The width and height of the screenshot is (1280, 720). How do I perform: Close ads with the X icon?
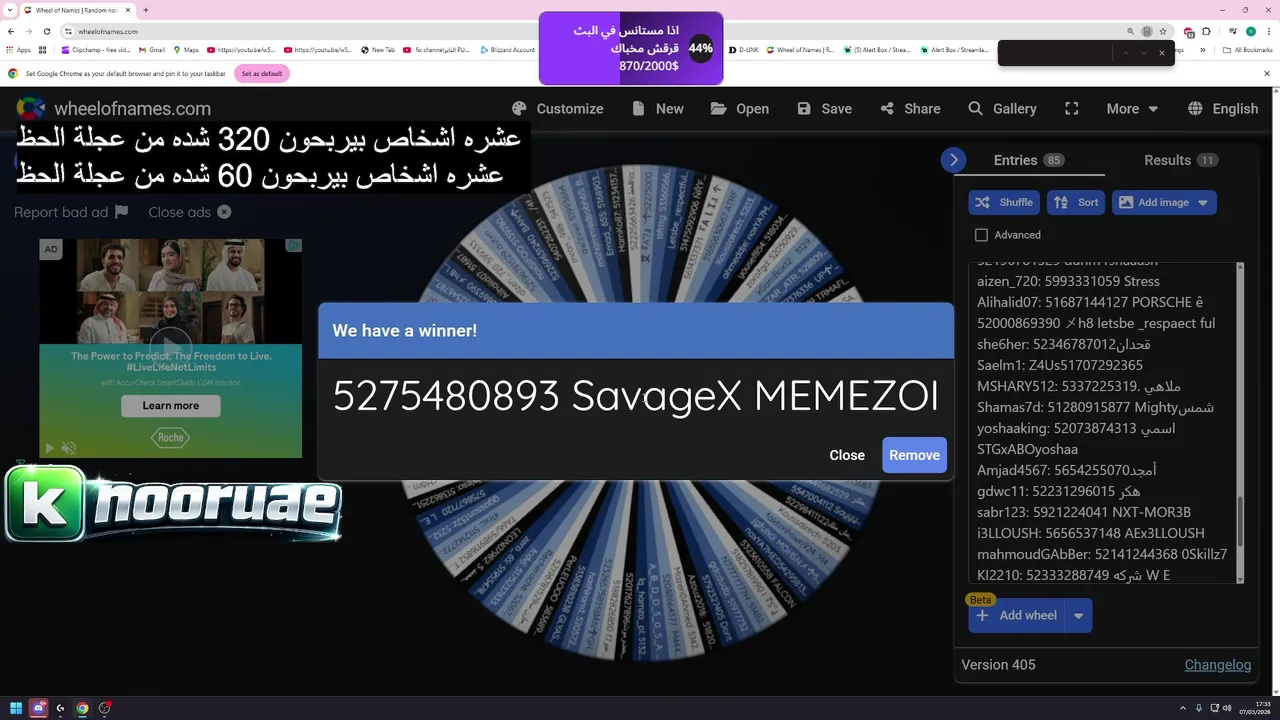click(224, 212)
